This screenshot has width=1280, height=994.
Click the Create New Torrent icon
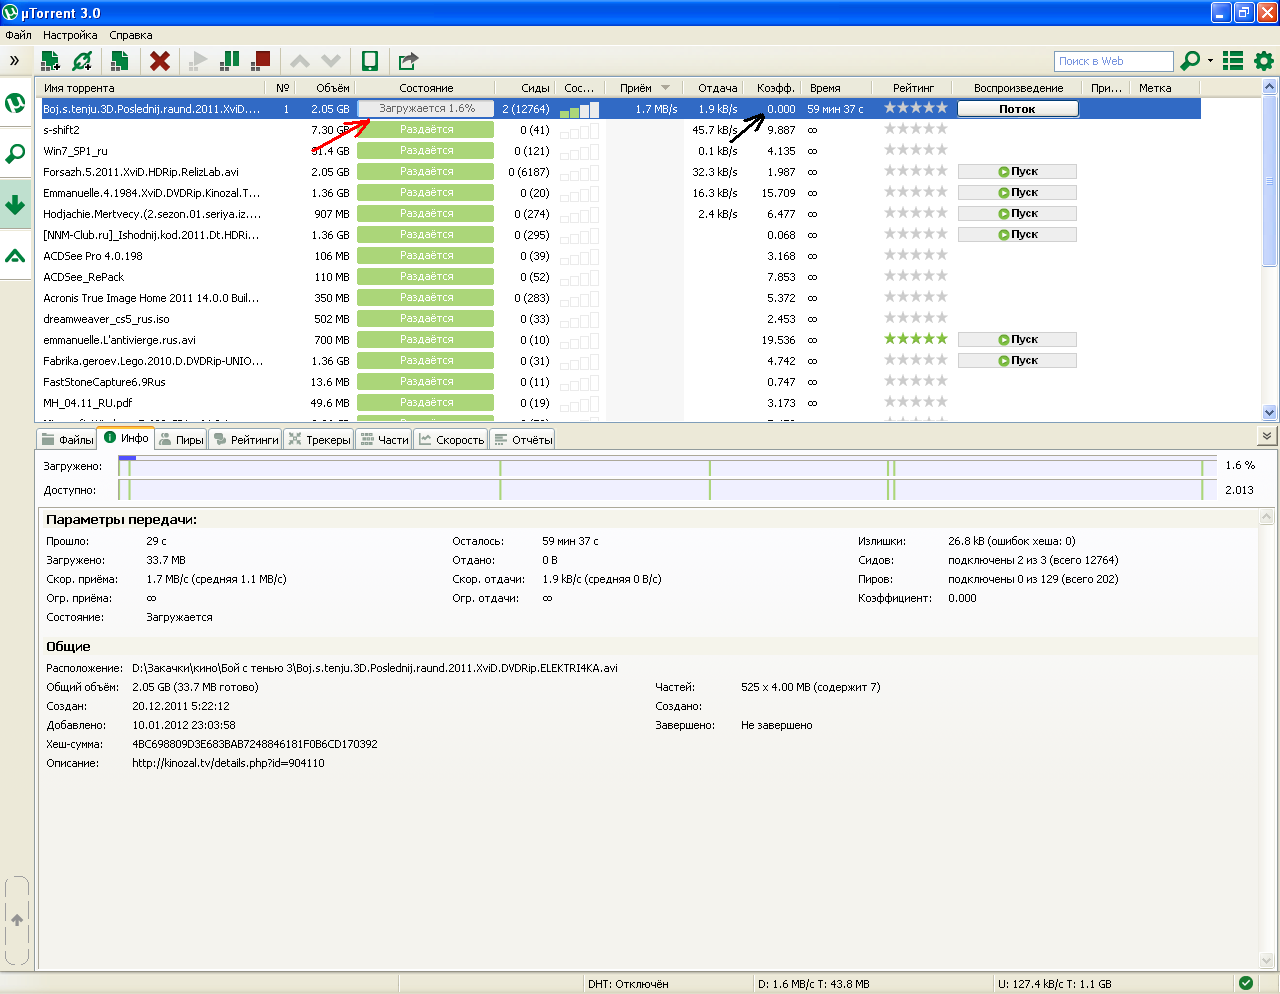point(119,61)
